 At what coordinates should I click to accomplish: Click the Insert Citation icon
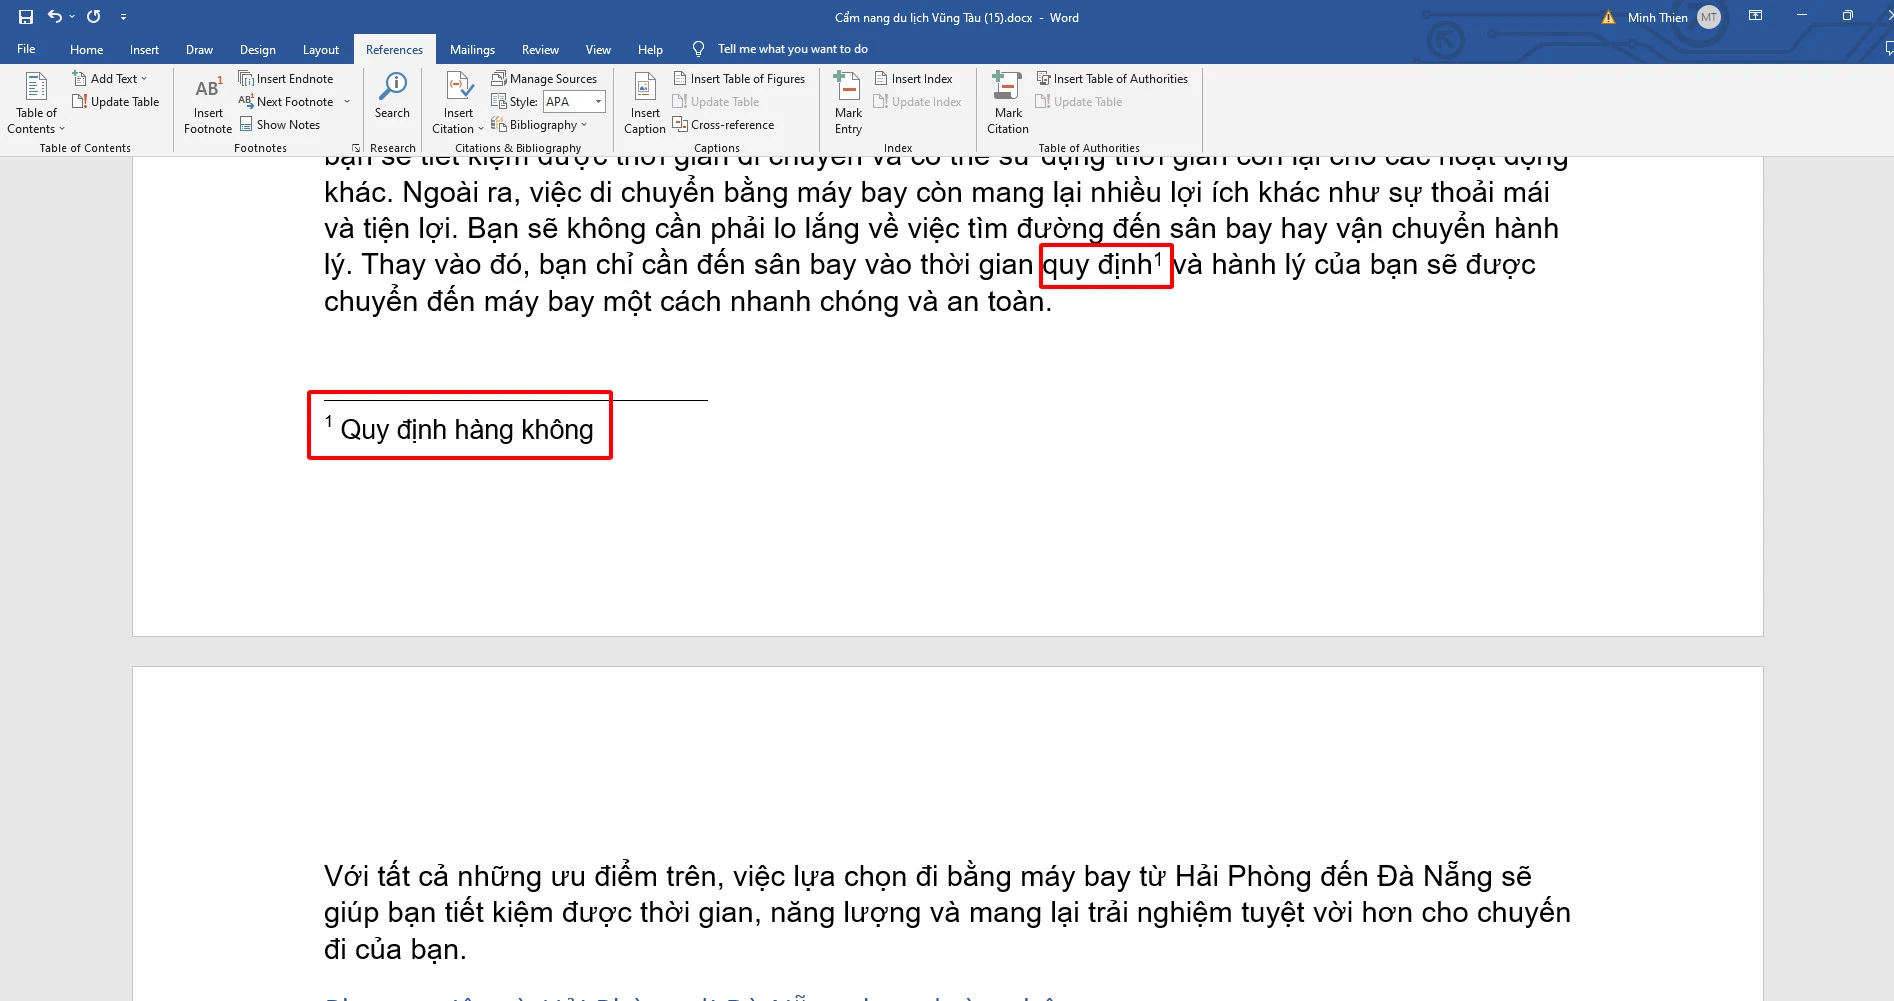459,87
